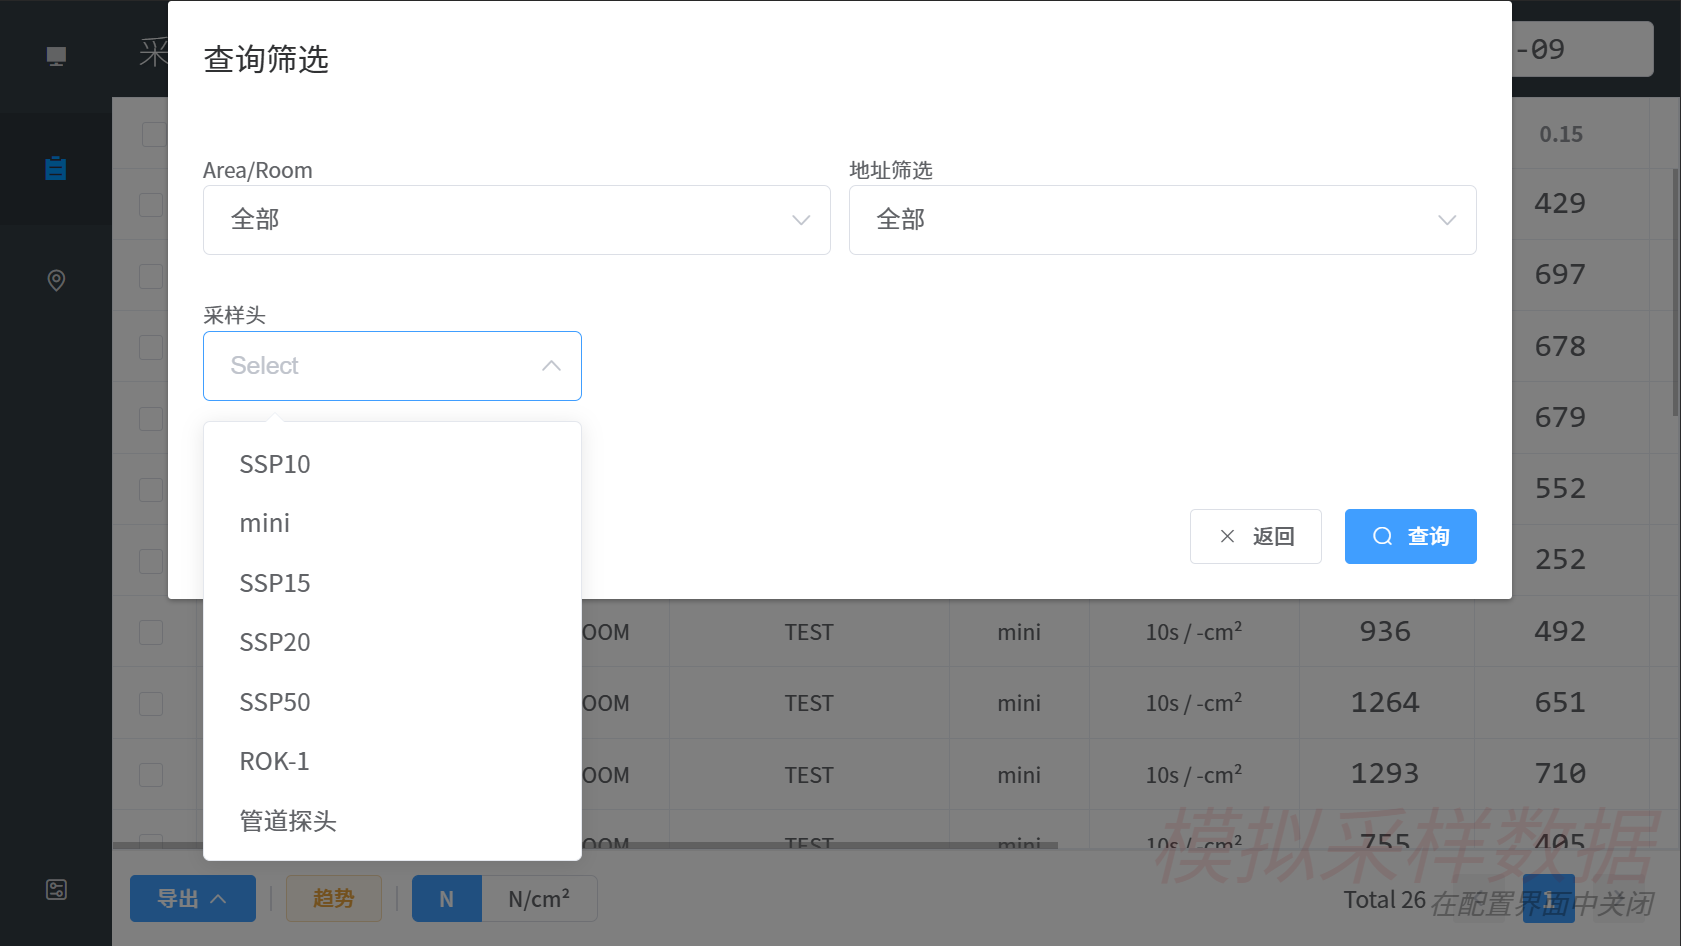This screenshot has height=946, width=1681.
Task: Tick the checkbox on the 936 row
Action: 151,632
